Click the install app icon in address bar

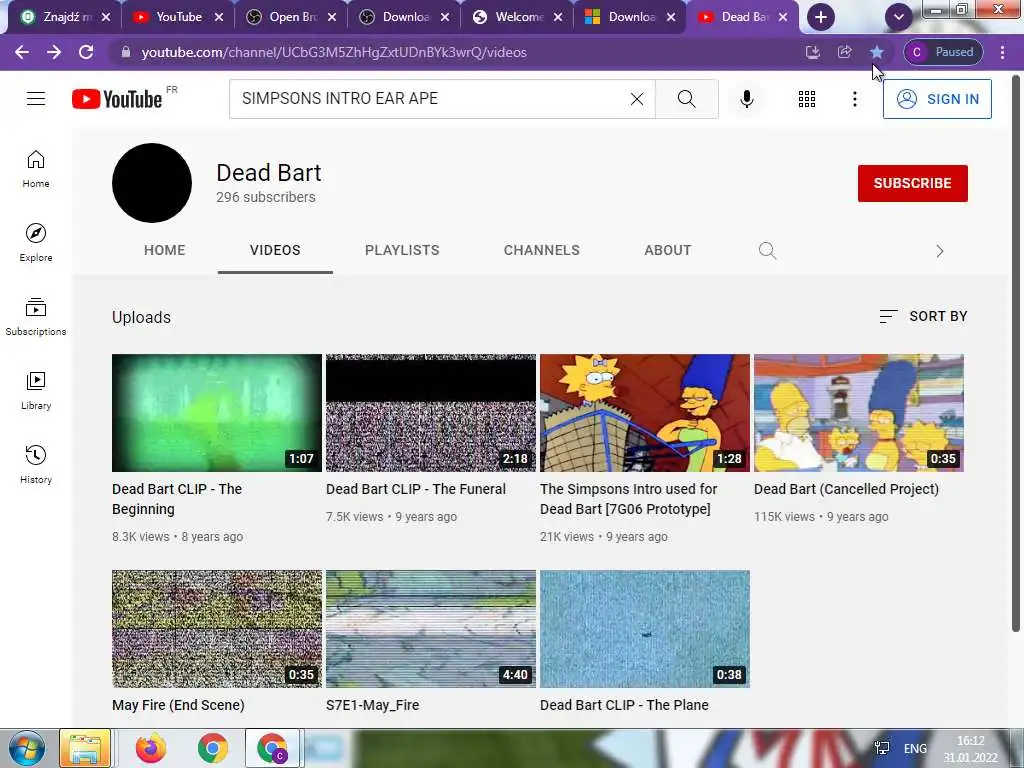click(x=812, y=52)
